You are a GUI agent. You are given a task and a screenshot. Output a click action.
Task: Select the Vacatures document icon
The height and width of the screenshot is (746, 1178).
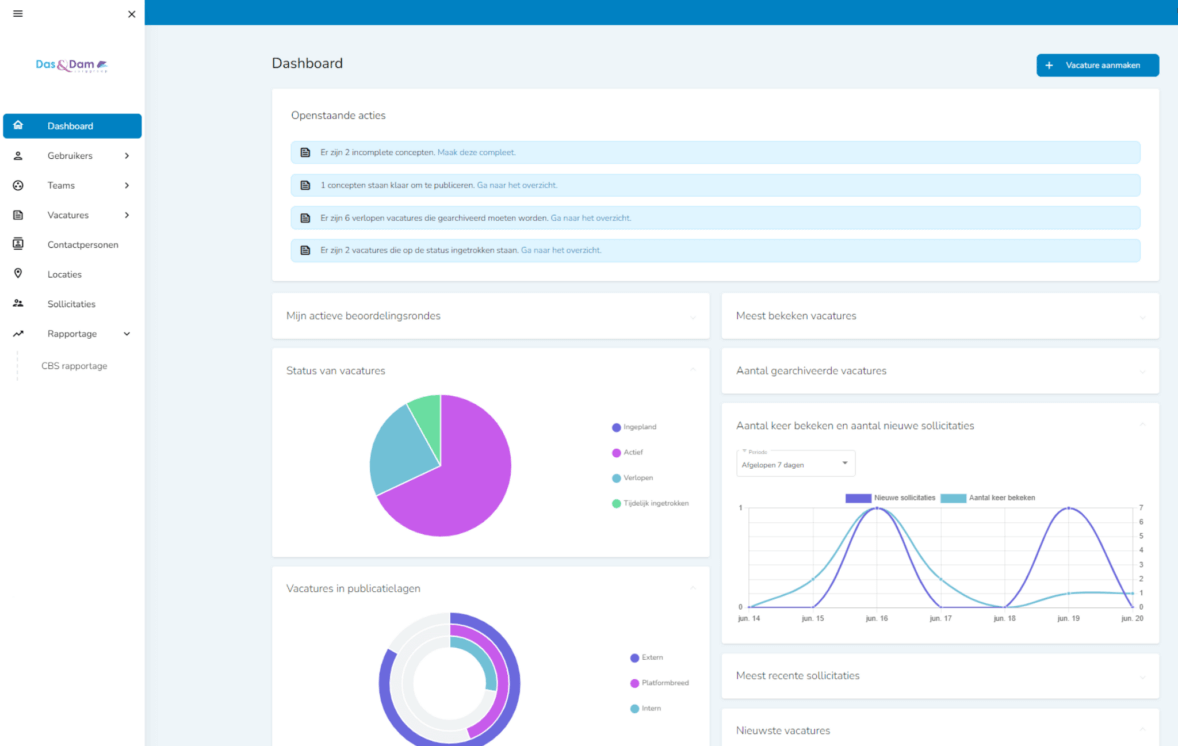18,214
